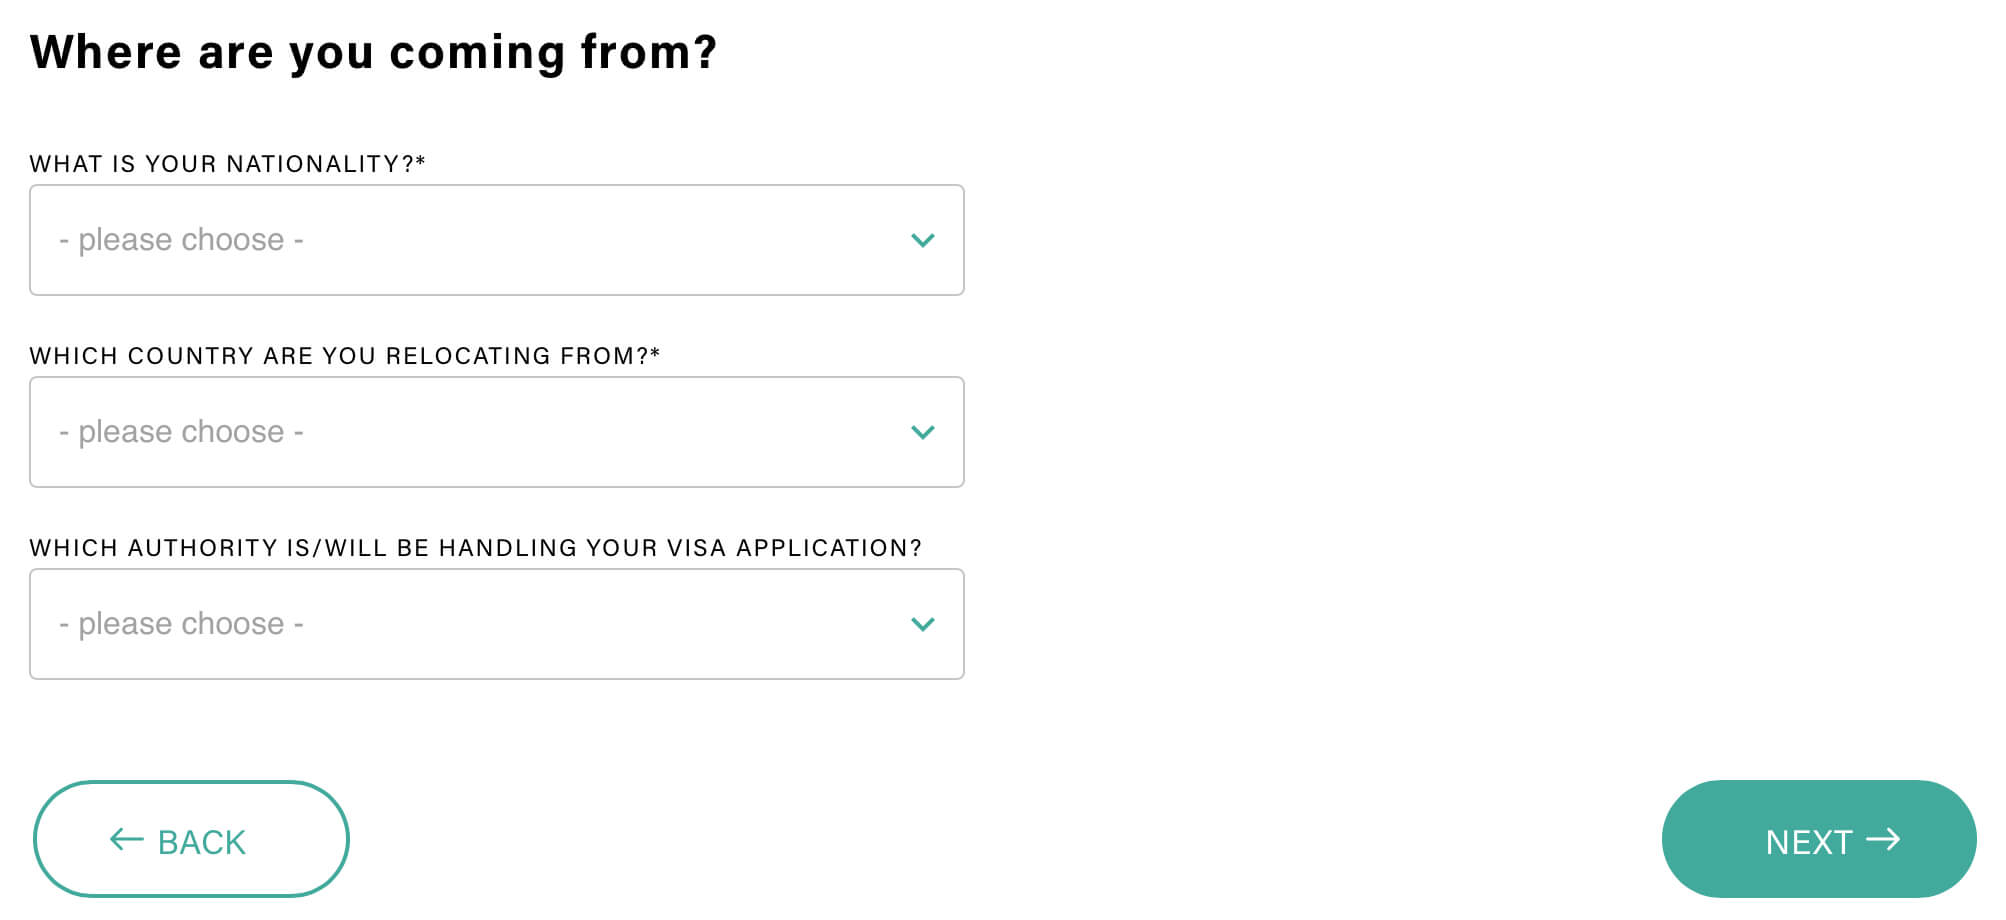Click the NEXT text label
This screenshot has width=2006, height=920.
pos(1808,842)
